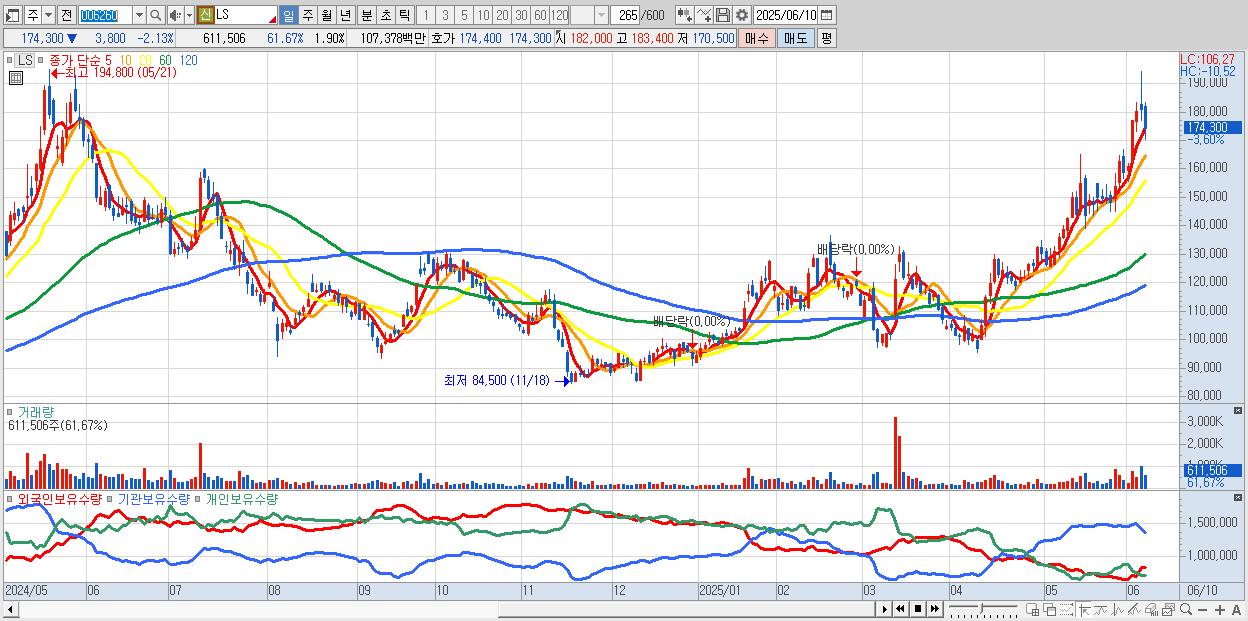Click the rewind chart replay button
Viewport: 1248px width, 621px height.
(x=900, y=609)
